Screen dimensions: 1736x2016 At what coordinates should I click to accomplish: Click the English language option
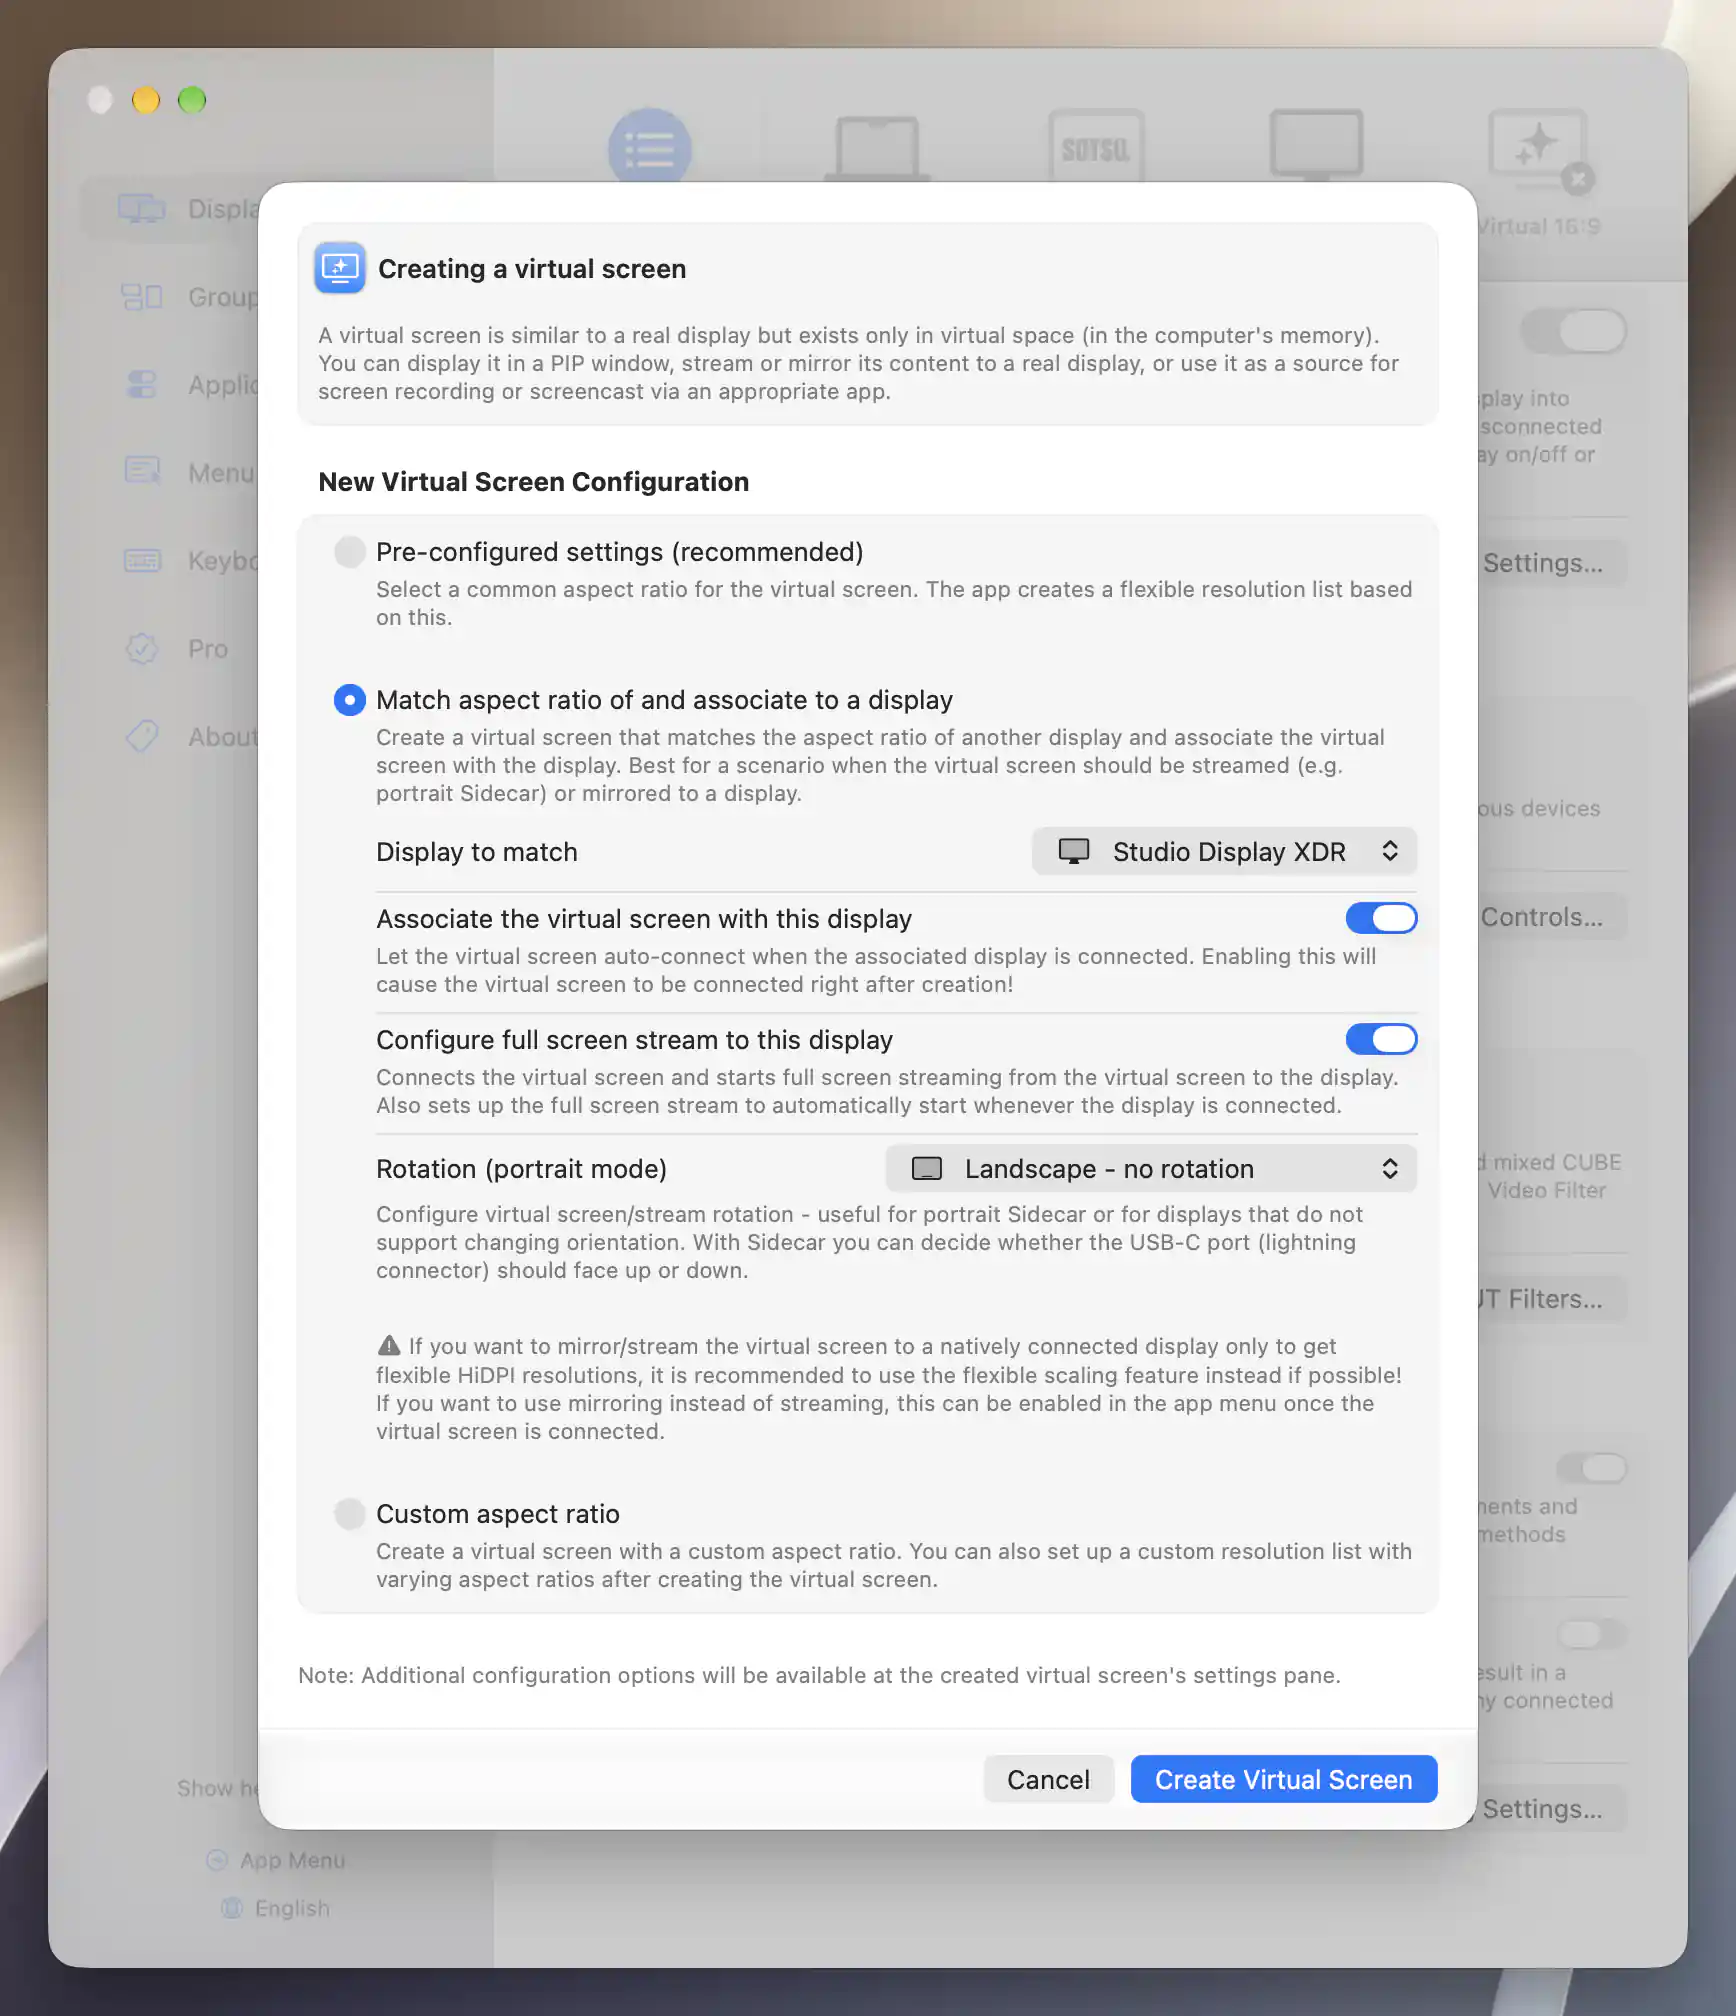[276, 1908]
